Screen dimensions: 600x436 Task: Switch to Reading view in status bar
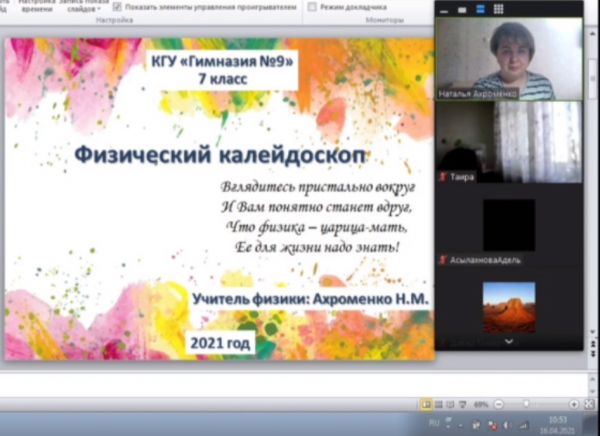448,404
